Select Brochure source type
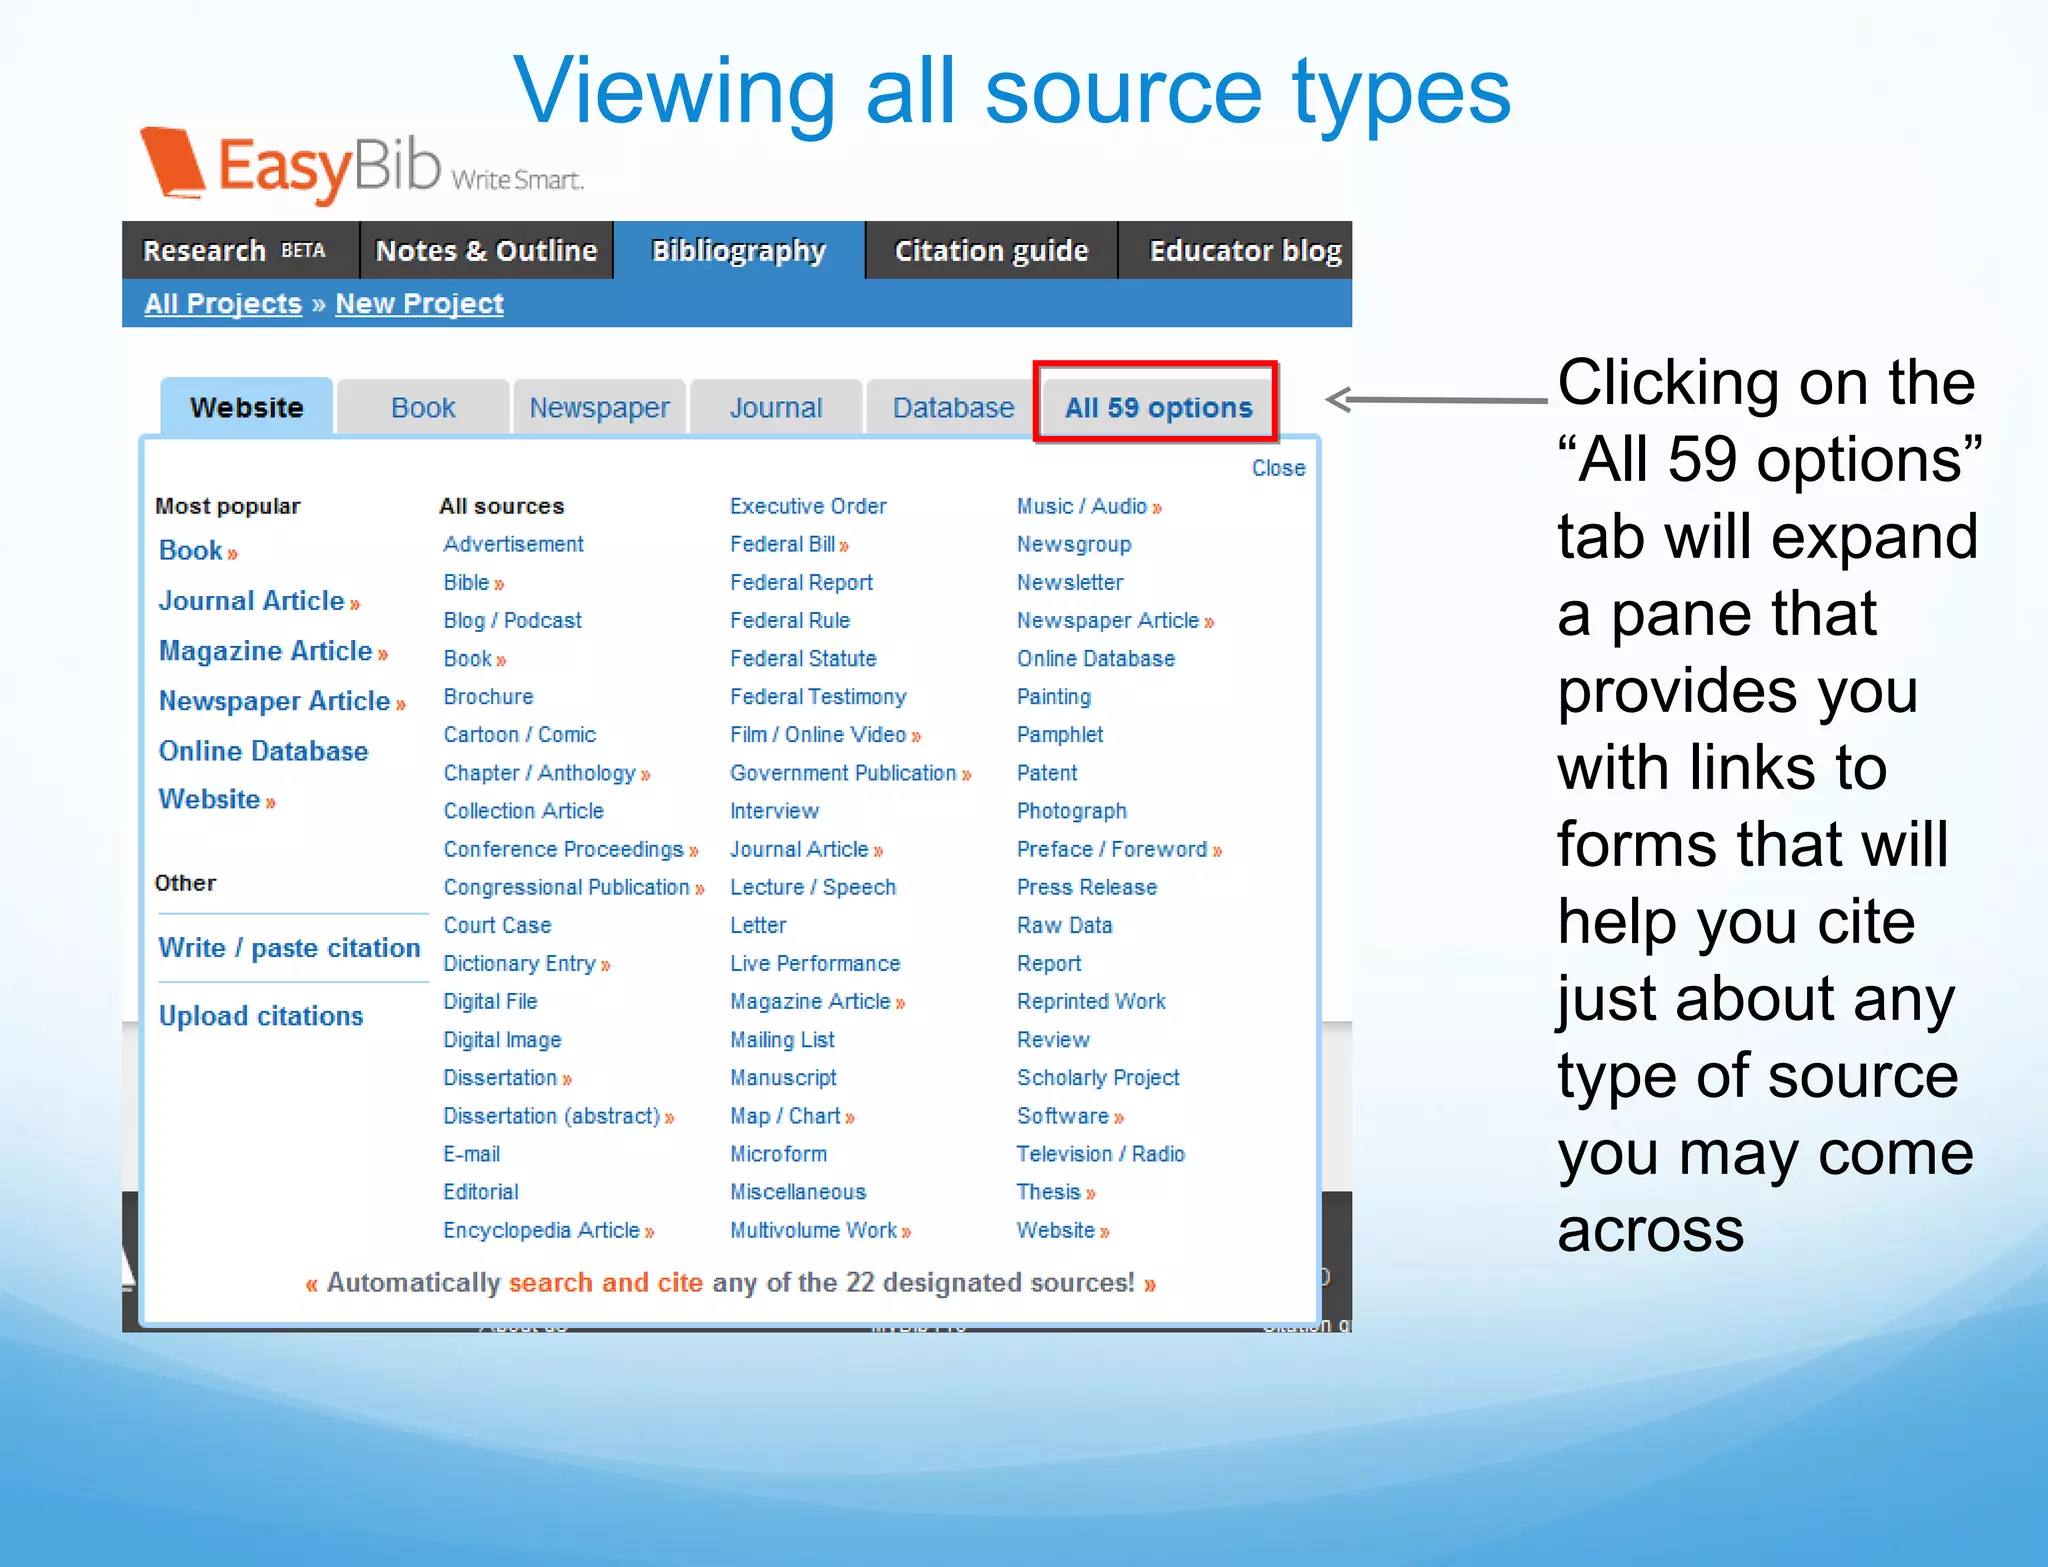The width and height of the screenshot is (2048, 1567). [x=488, y=696]
